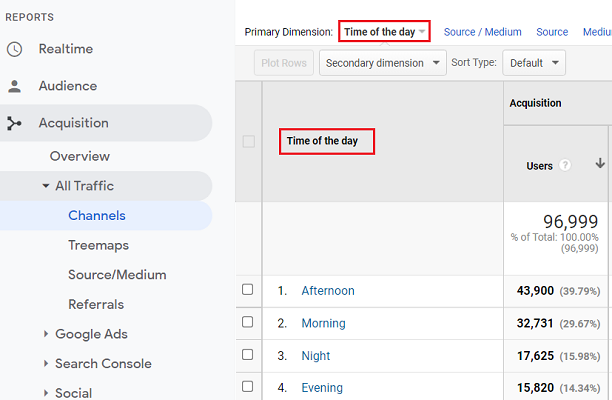The height and width of the screenshot is (400, 612).
Task: Open the Time of the day dimension dropdown
Action: tap(384, 32)
